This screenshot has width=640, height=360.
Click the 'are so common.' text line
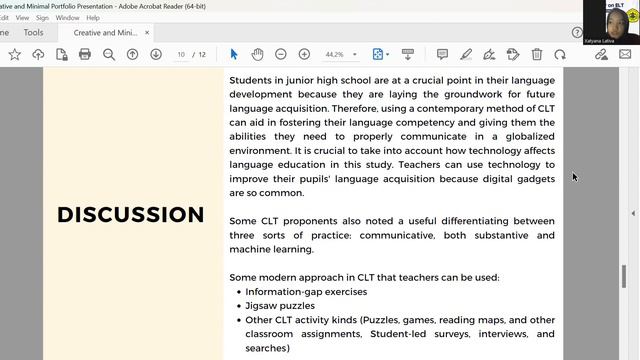(x=267, y=193)
